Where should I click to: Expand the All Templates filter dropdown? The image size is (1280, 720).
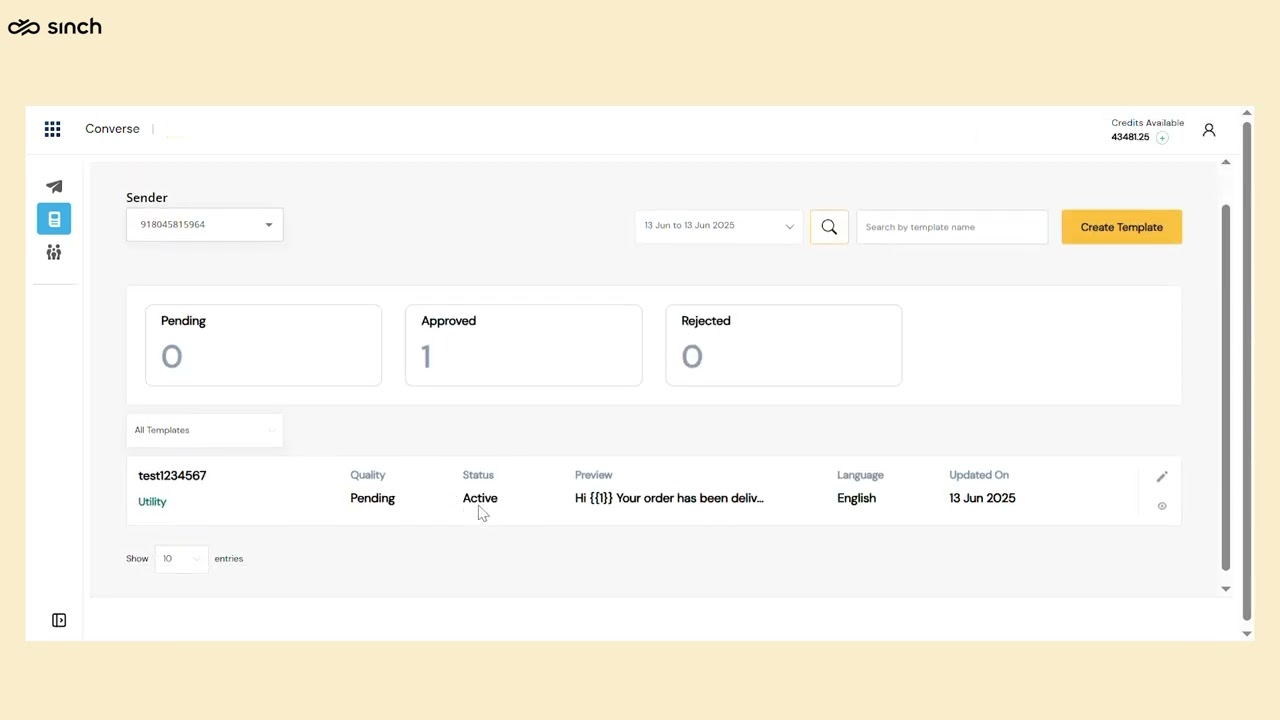205,430
